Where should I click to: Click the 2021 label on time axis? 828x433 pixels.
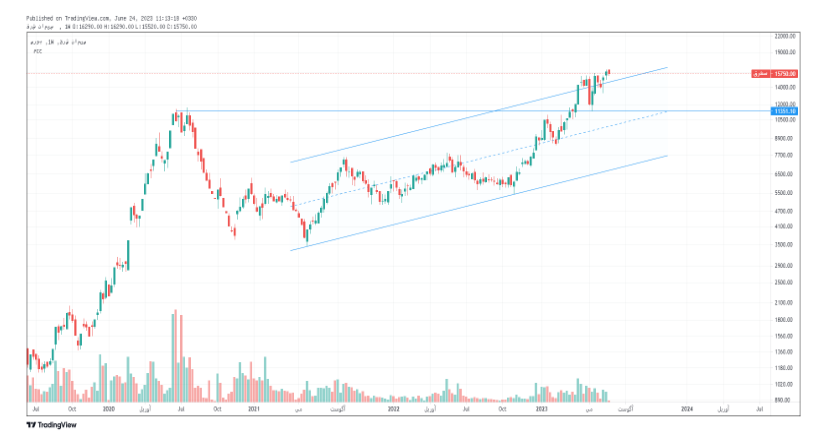point(254,408)
